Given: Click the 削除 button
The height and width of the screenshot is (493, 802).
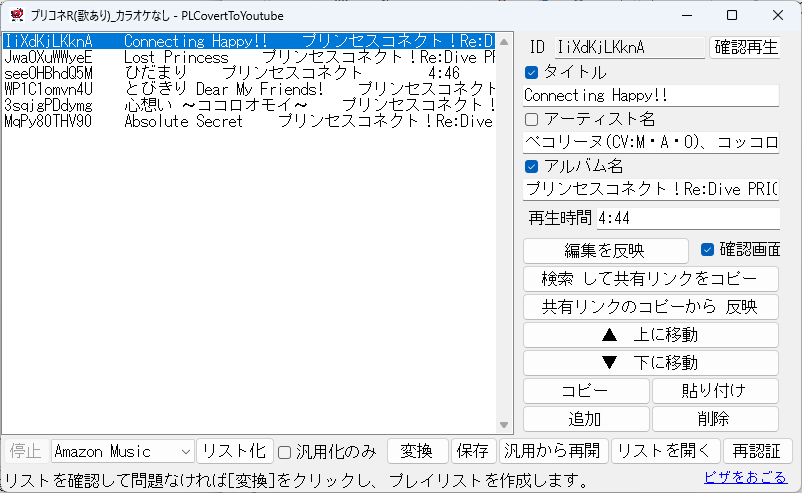Looking at the screenshot, I should tap(714, 418).
